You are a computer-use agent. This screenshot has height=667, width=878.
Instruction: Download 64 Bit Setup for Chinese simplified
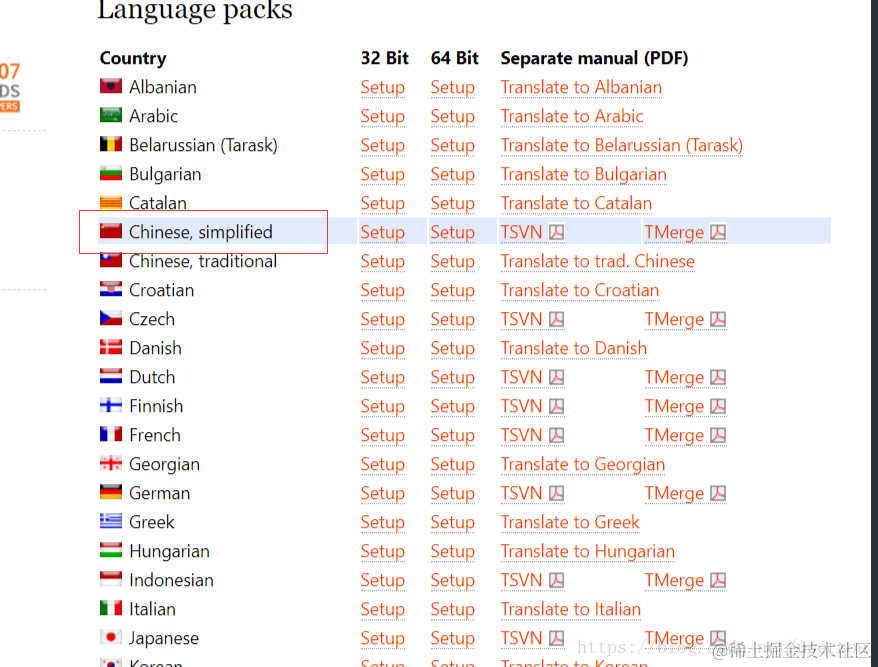pos(452,232)
